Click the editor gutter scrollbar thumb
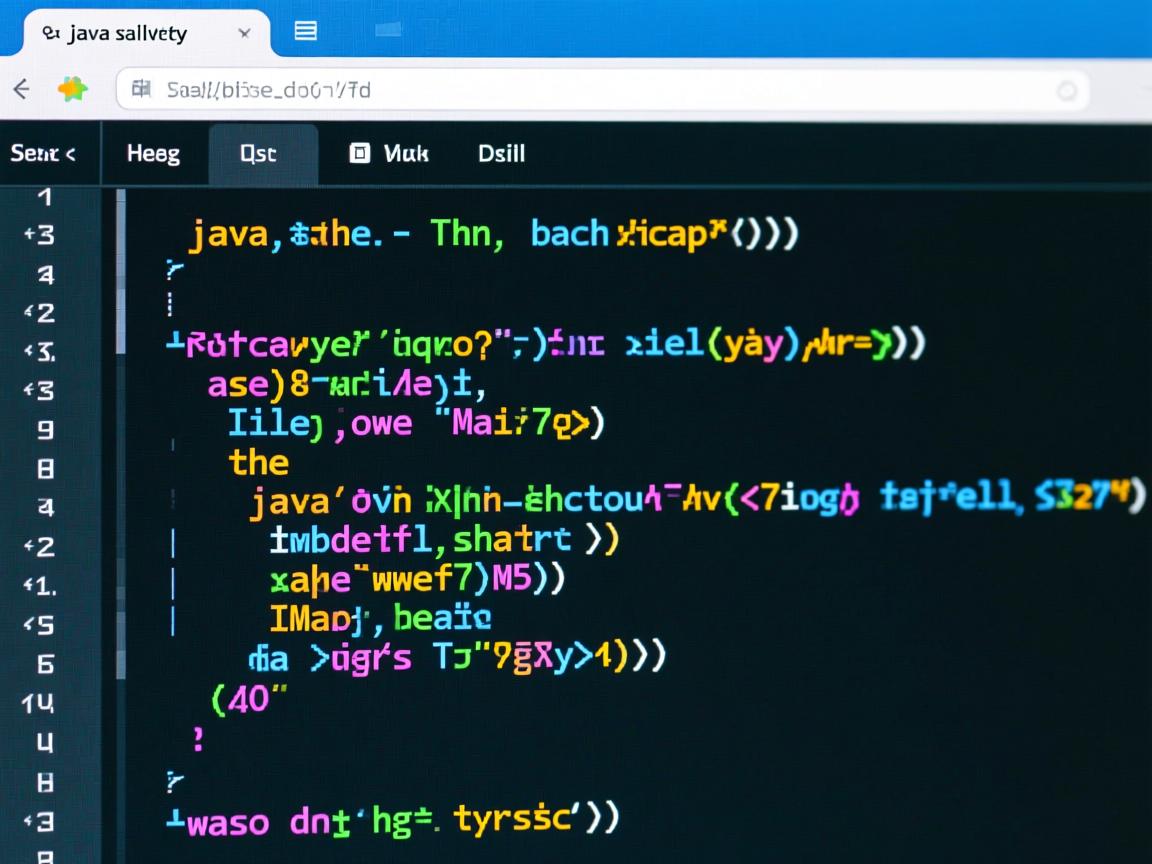The width and height of the screenshot is (1152, 864). click(121, 270)
